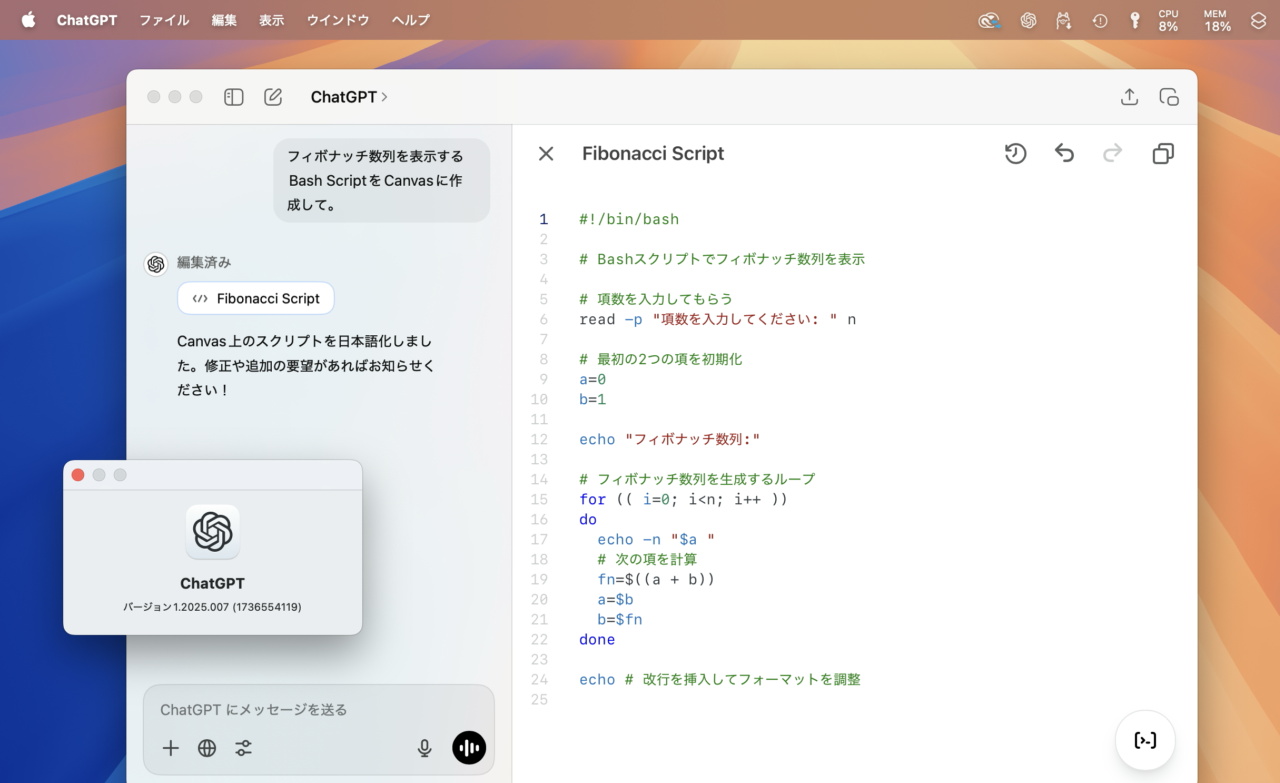Click the CPU 8% indicator
The height and width of the screenshot is (783, 1280).
(x=1168, y=20)
